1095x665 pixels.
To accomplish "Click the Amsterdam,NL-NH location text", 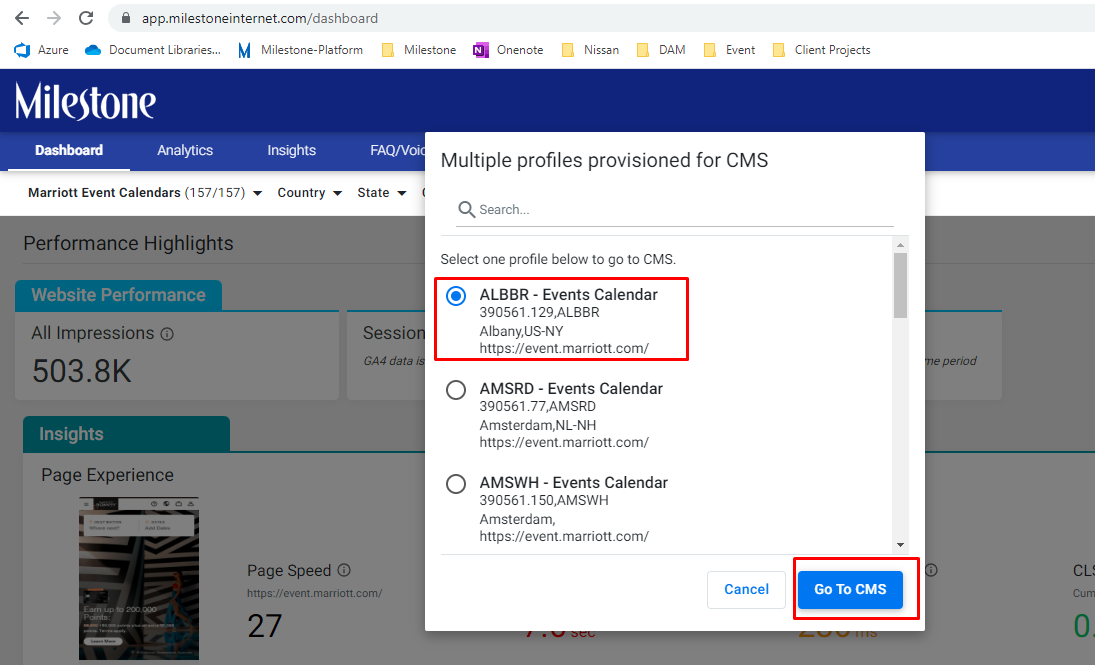I will pos(538,425).
